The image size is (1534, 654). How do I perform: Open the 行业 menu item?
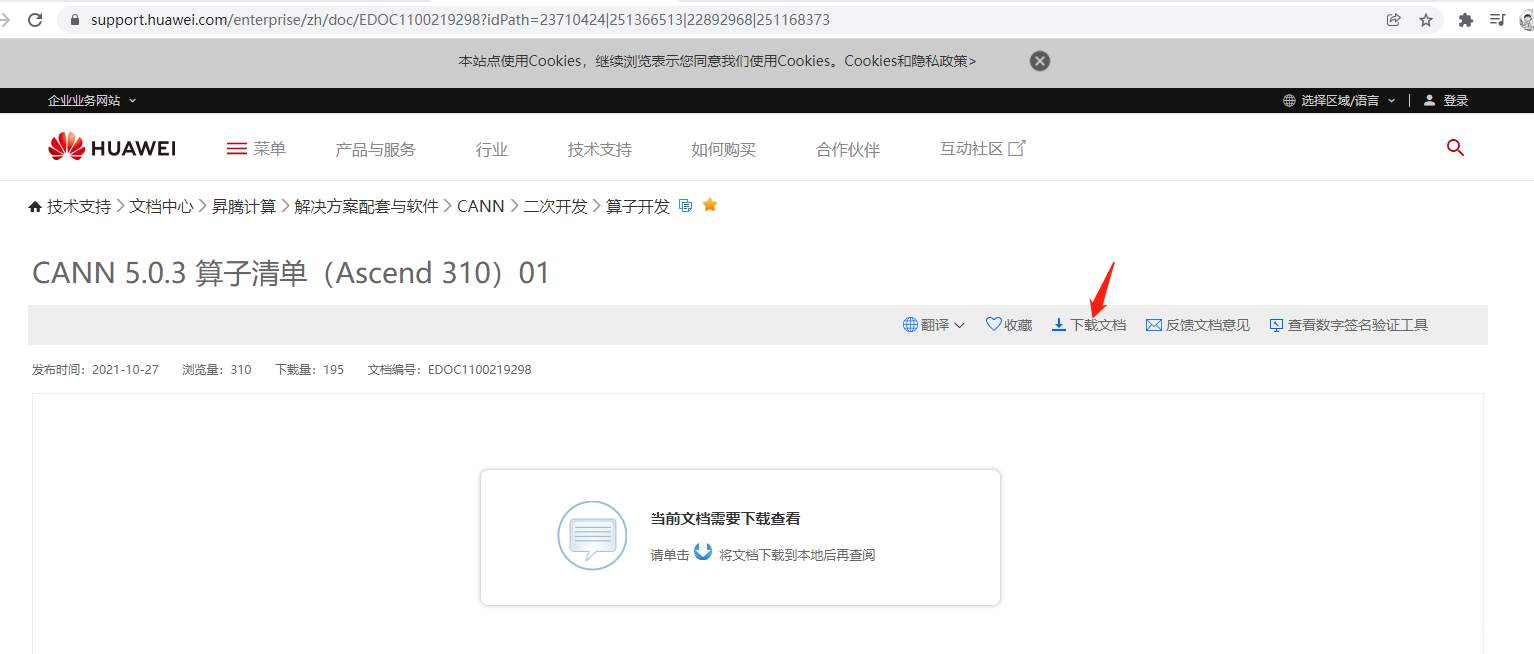(x=492, y=149)
